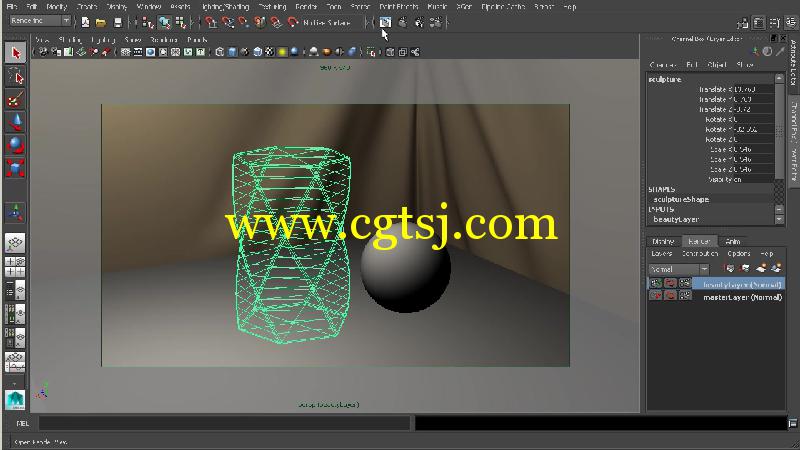Collapse the toolbox arrow above Maya logo

[x=15, y=383]
